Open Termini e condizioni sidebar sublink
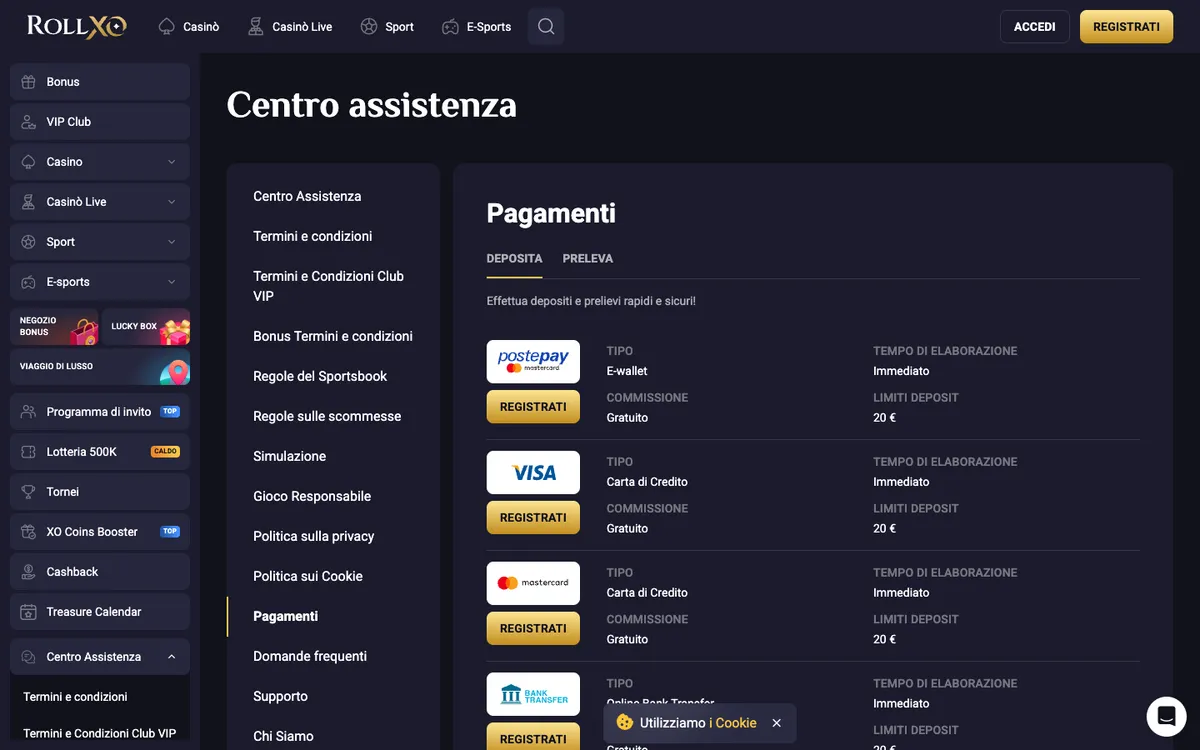 pyautogui.click(x=76, y=697)
